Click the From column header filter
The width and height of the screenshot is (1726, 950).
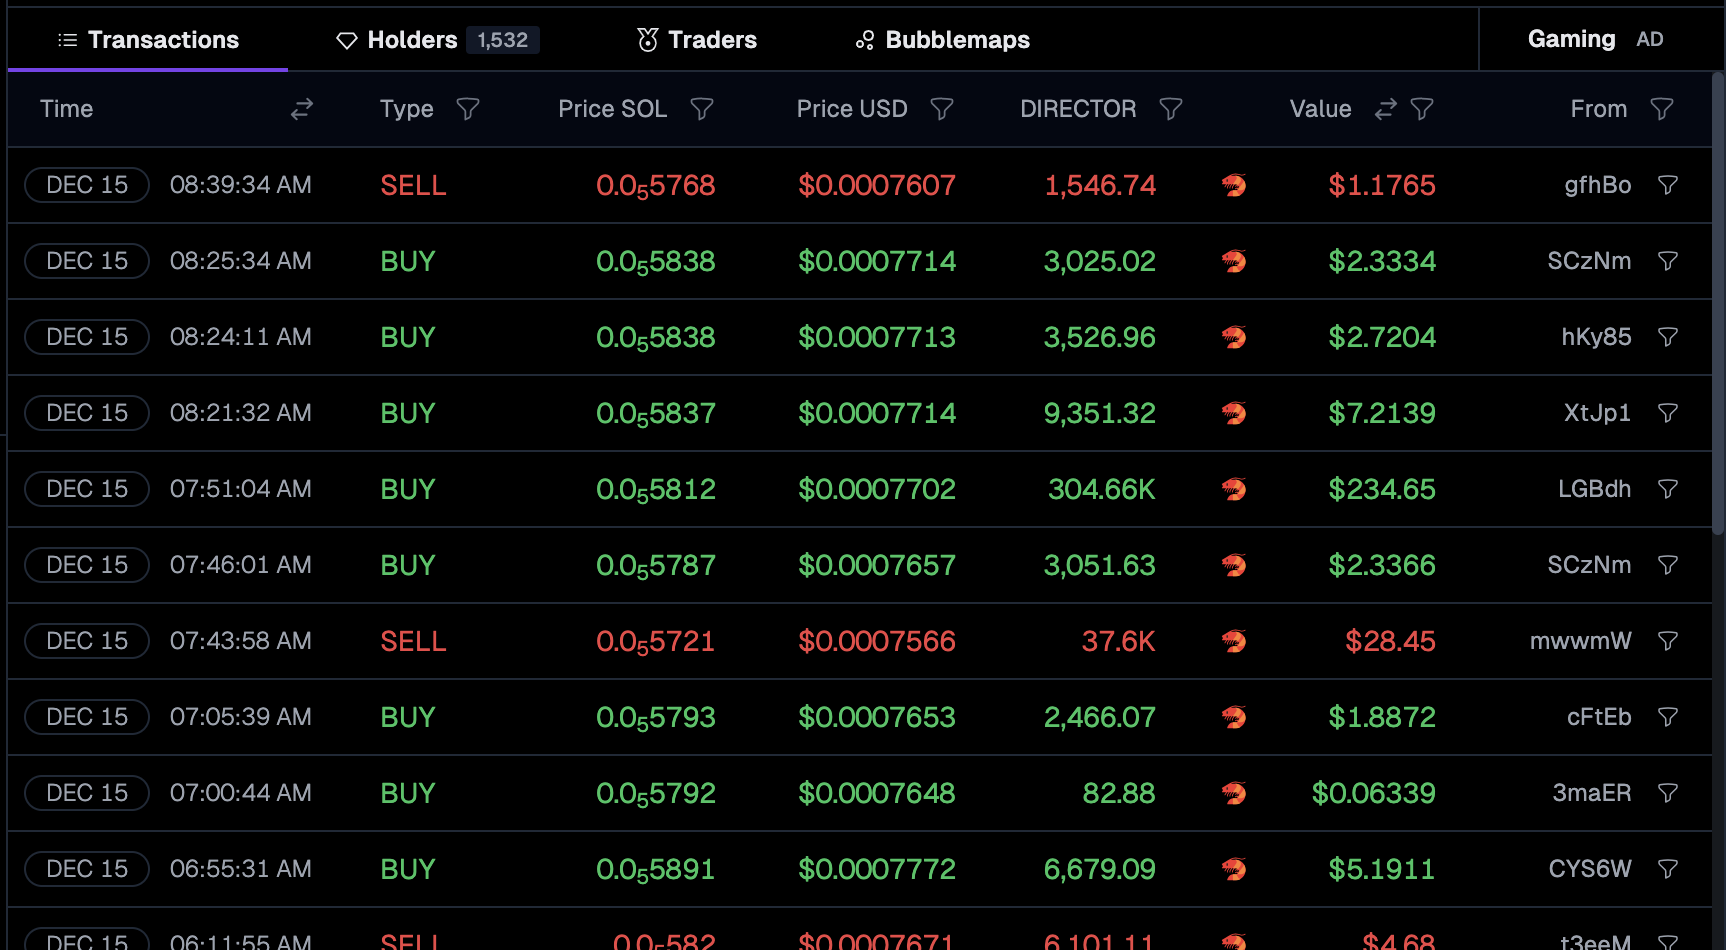click(x=1661, y=109)
